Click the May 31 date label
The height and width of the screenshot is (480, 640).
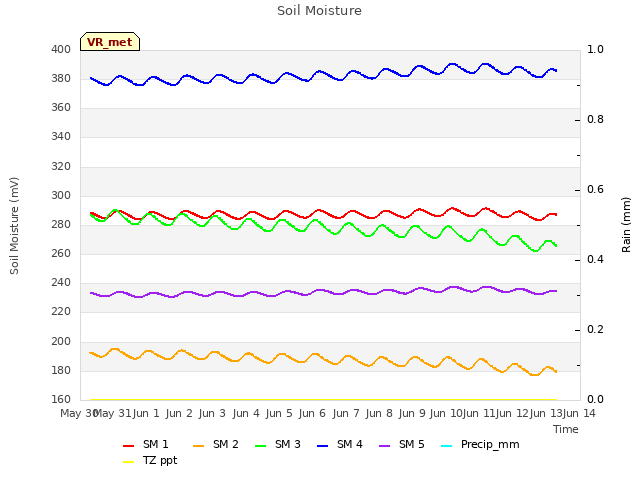[x=113, y=413]
